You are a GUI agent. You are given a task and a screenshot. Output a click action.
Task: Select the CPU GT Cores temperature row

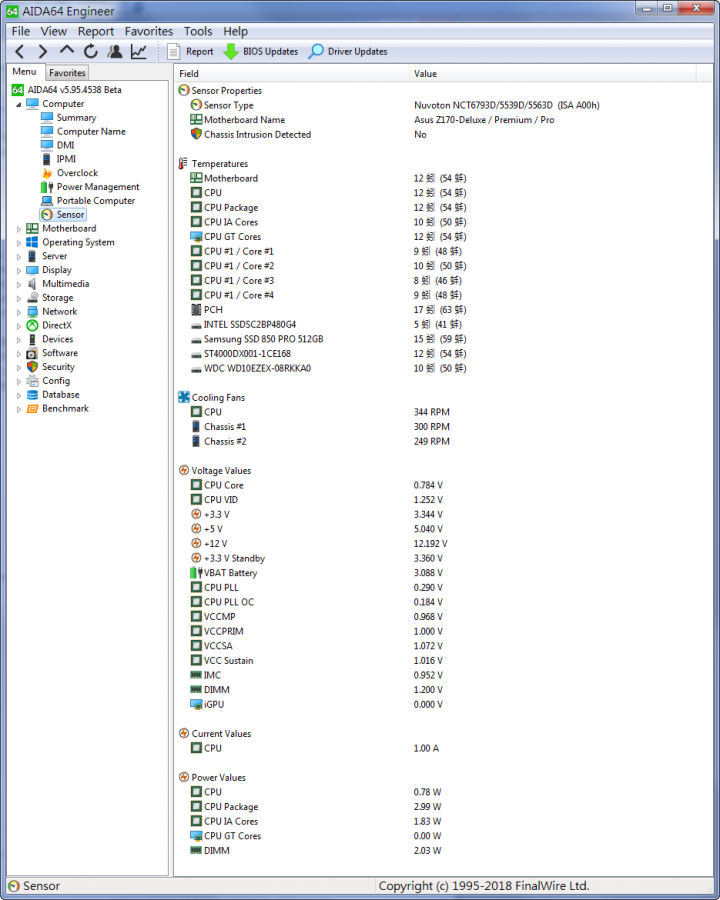pyautogui.click(x=443, y=236)
